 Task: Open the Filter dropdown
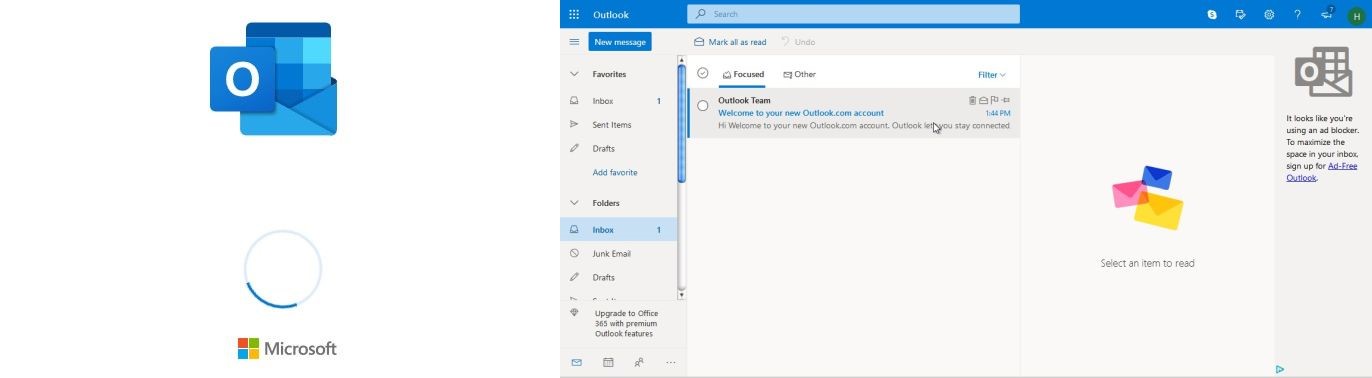tap(991, 75)
